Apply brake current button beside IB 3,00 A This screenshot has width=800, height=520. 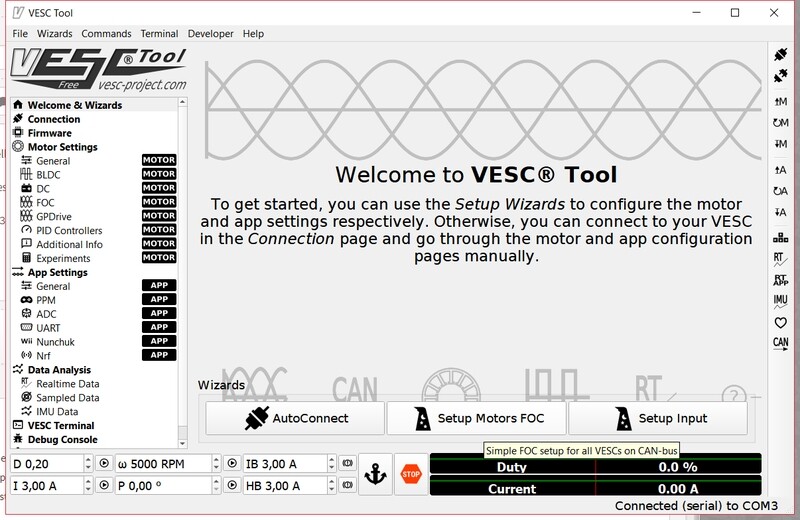pyautogui.click(x=347, y=463)
